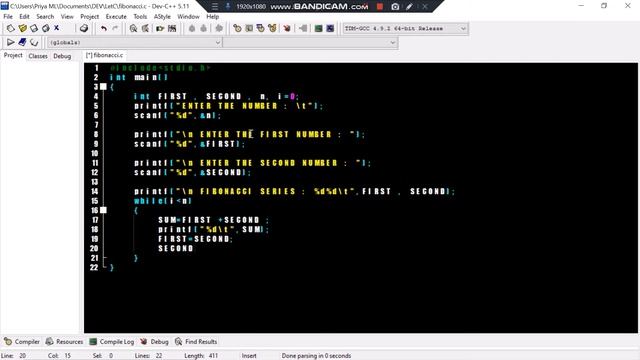Click the greyed Stop Execution icon
Image resolution: width=640 pixels, height=360 pixels.
coord(302,28)
